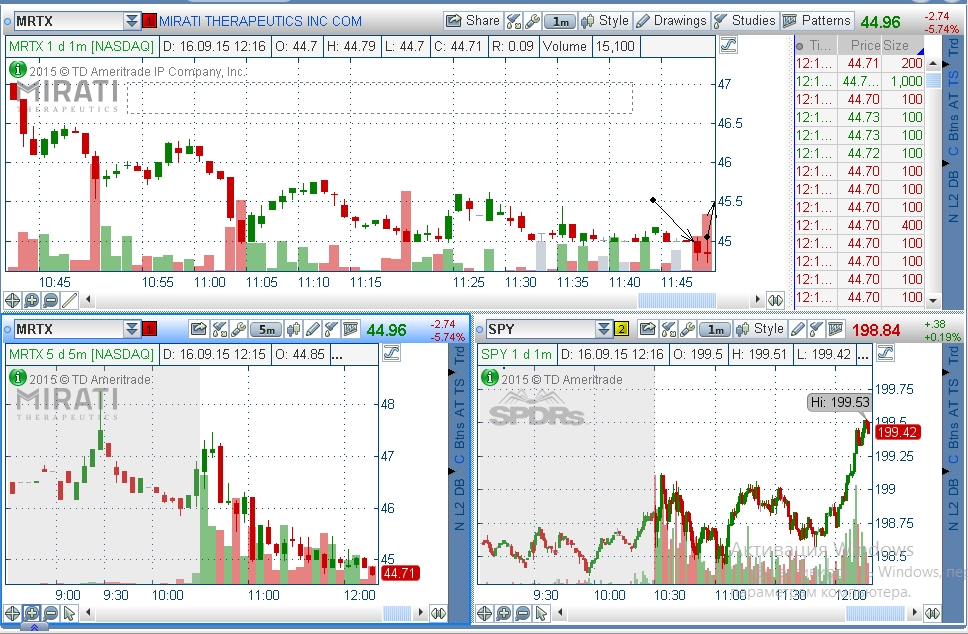
Task: Click info icon on top MRTX chart
Action: 18,70
